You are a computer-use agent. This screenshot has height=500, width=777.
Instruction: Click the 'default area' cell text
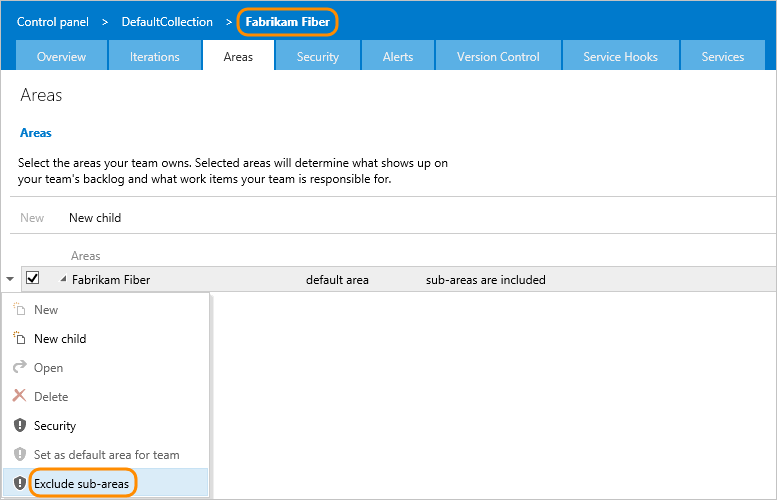click(337, 279)
